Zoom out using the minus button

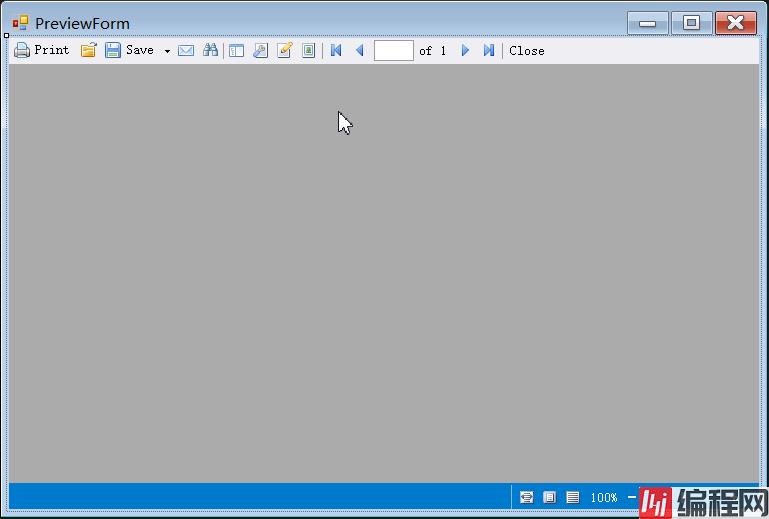click(631, 497)
